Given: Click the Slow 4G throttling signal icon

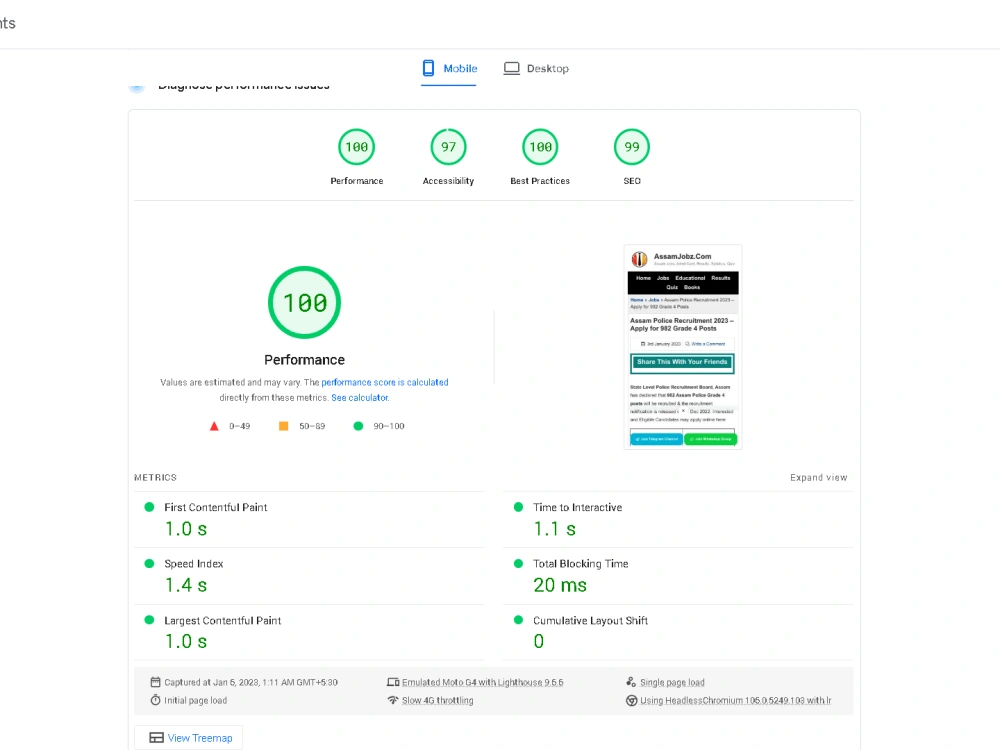Looking at the screenshot, I should (393, 700).
